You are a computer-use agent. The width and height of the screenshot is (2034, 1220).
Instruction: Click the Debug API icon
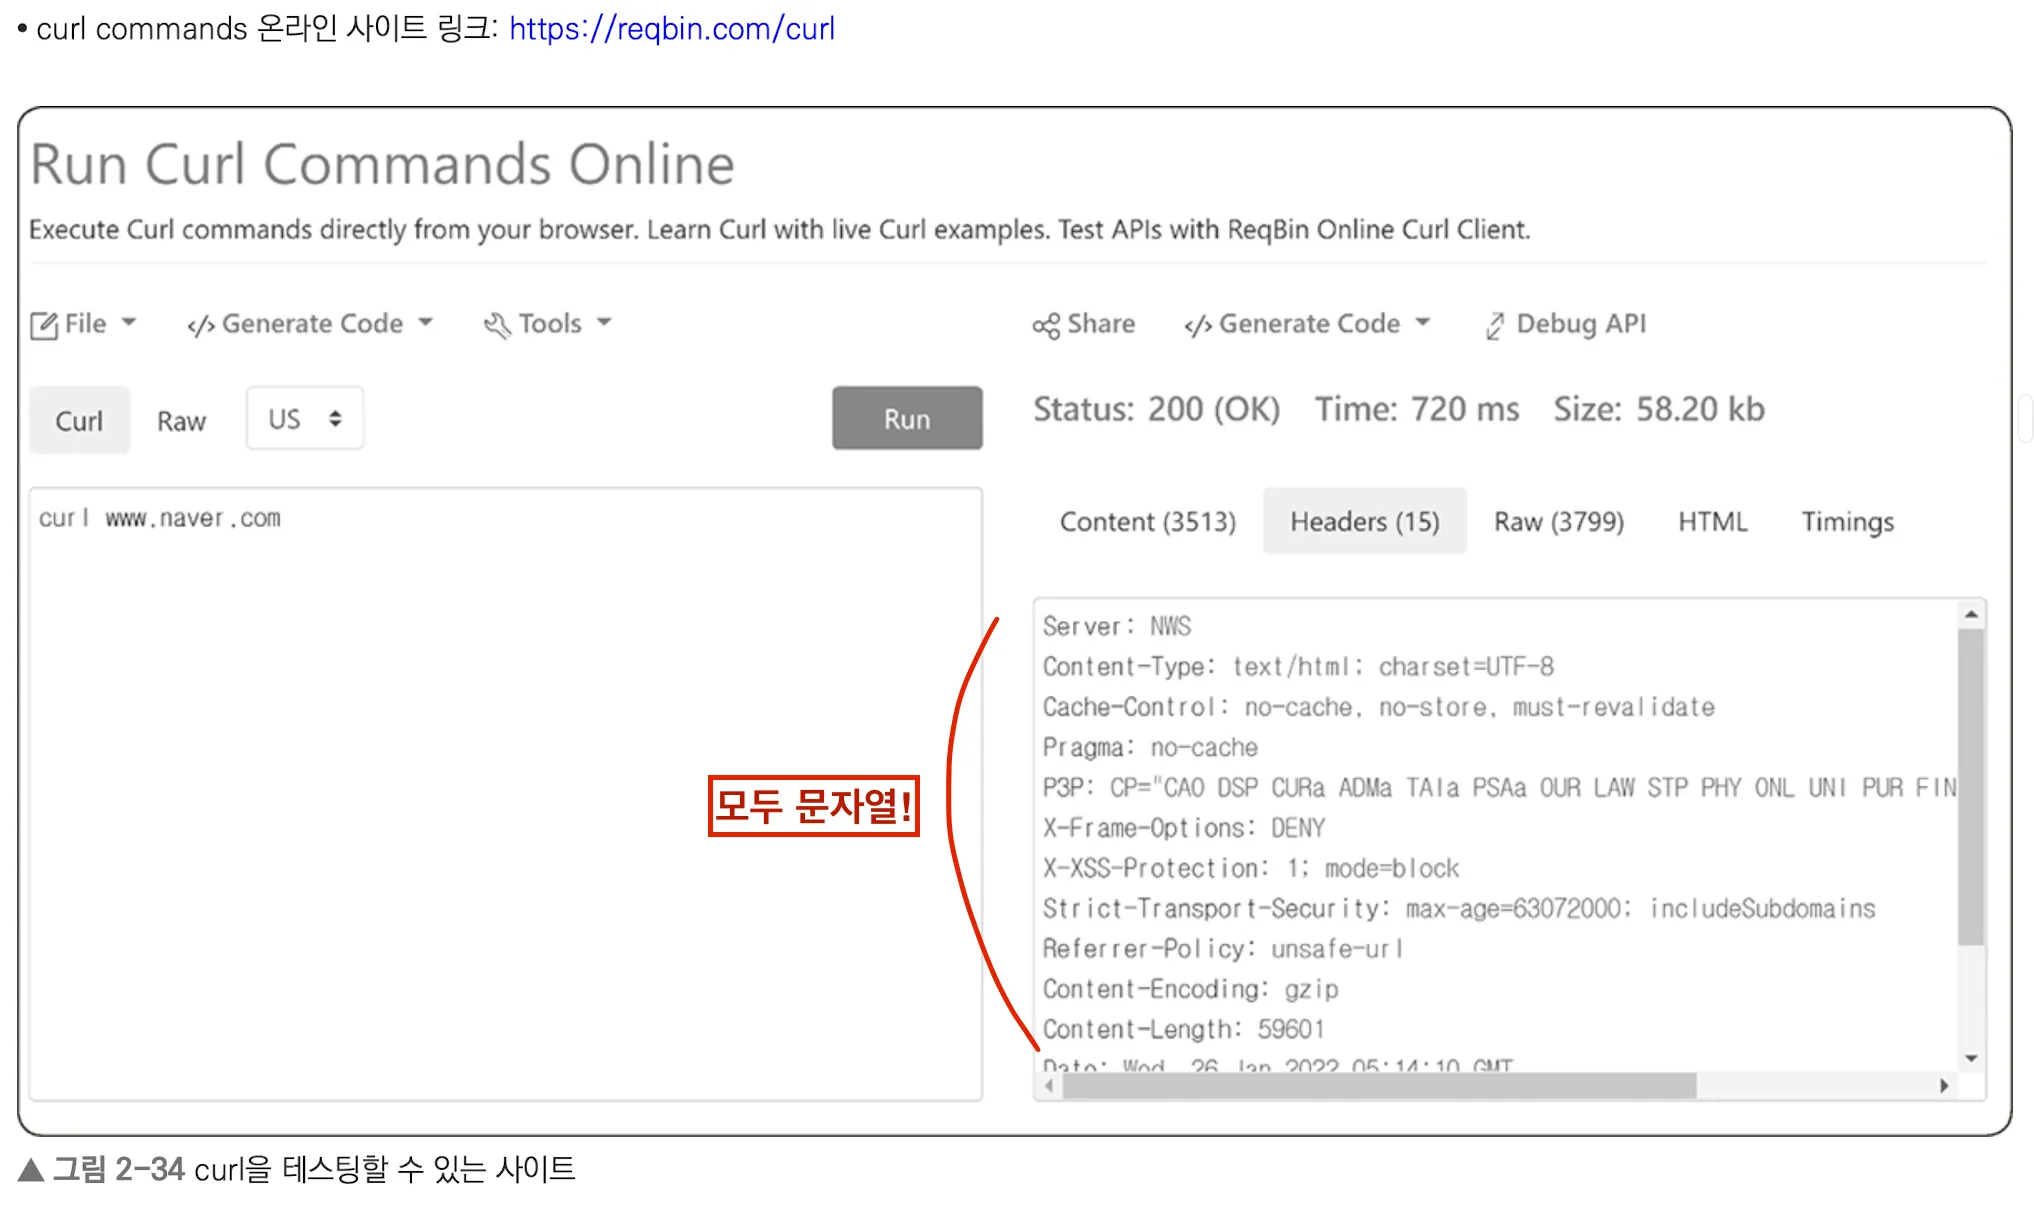pyautogui.click(x=1494, y=325)
